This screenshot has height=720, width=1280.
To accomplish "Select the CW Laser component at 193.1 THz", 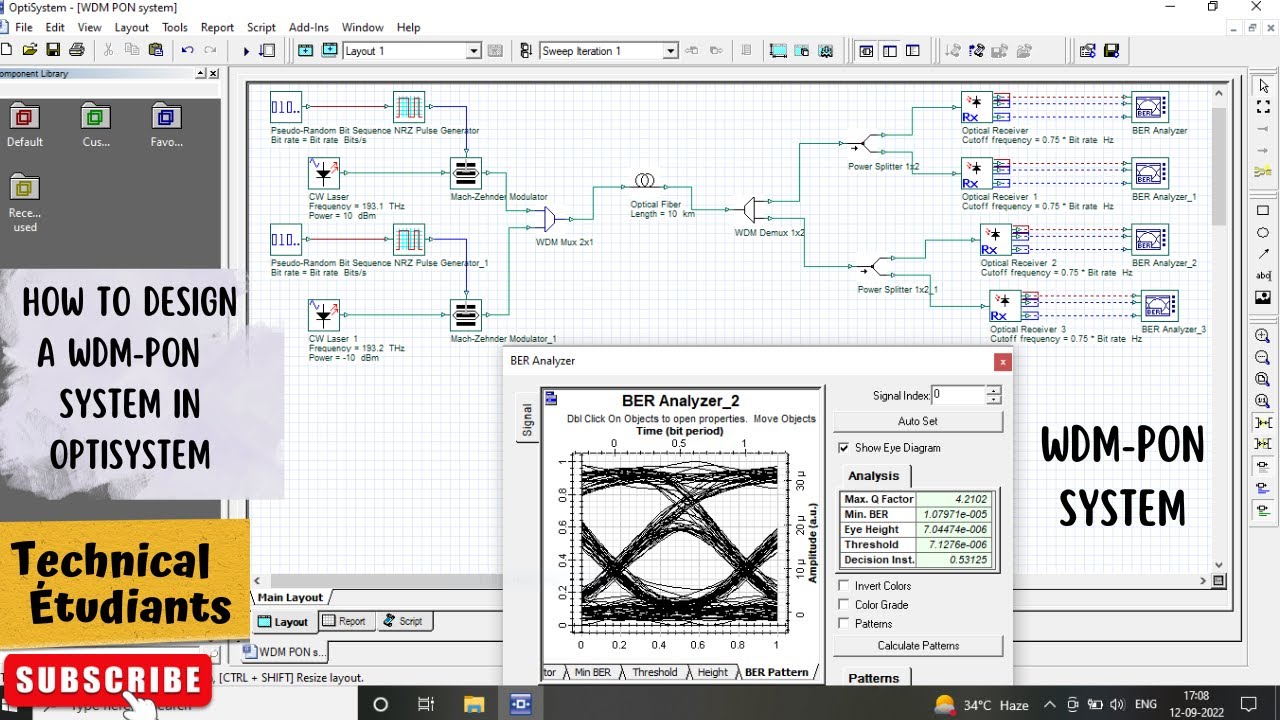I will tap(323, 173).
